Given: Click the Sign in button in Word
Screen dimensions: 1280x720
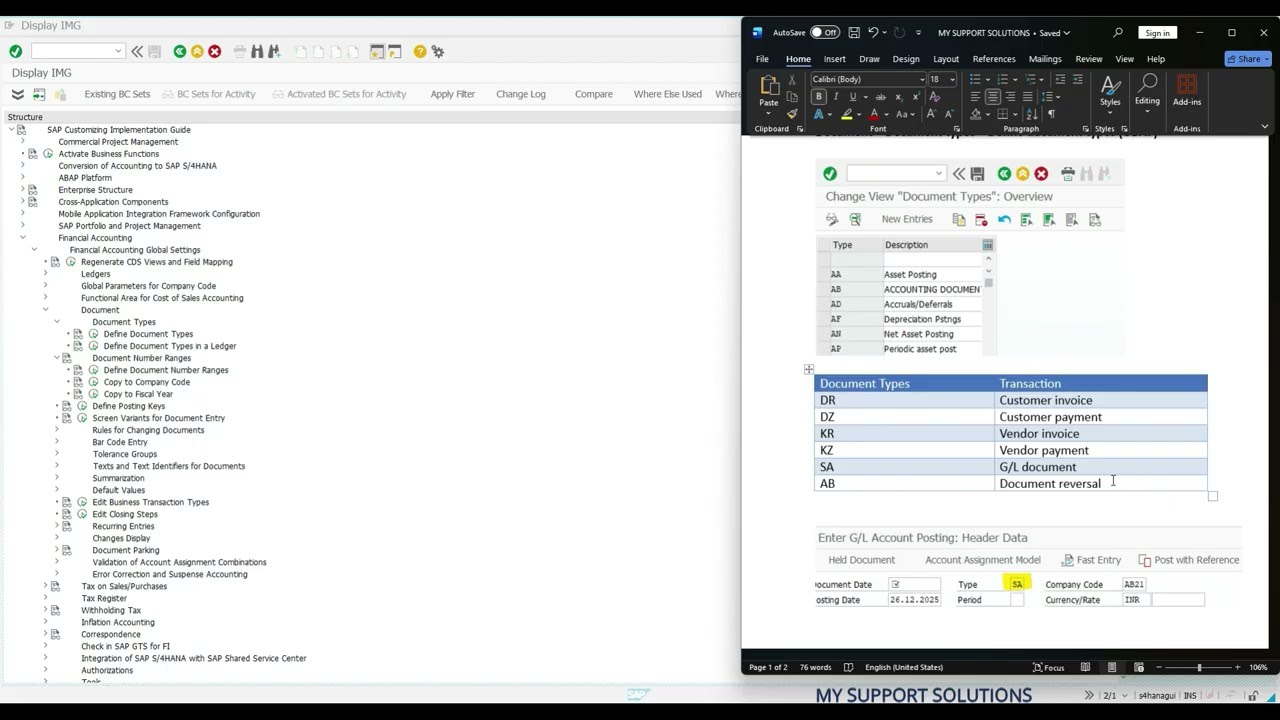Looking at the screenshot, I should coord(1157,33).
